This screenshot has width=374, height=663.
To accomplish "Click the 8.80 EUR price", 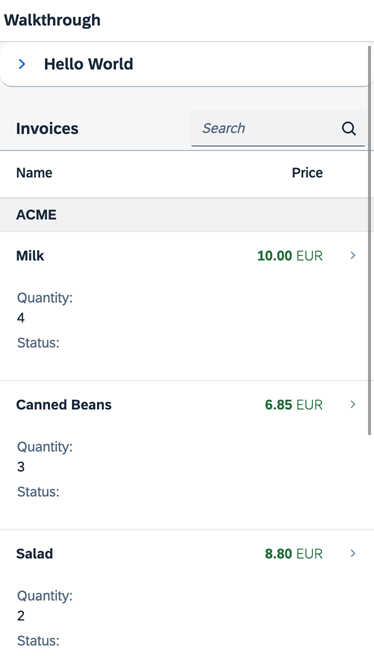I will coord(294,553).
